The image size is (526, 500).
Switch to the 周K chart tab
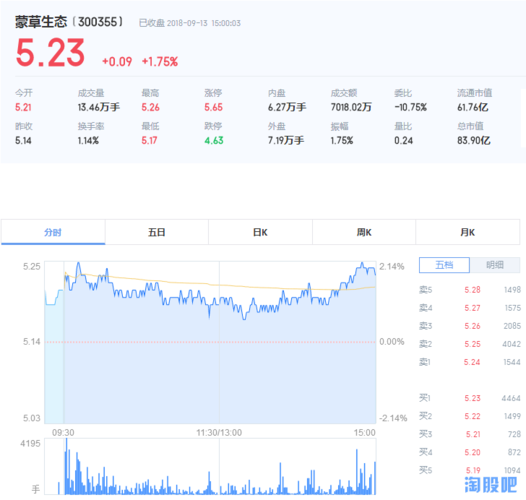pyautogui.click(x=364, y=232)
